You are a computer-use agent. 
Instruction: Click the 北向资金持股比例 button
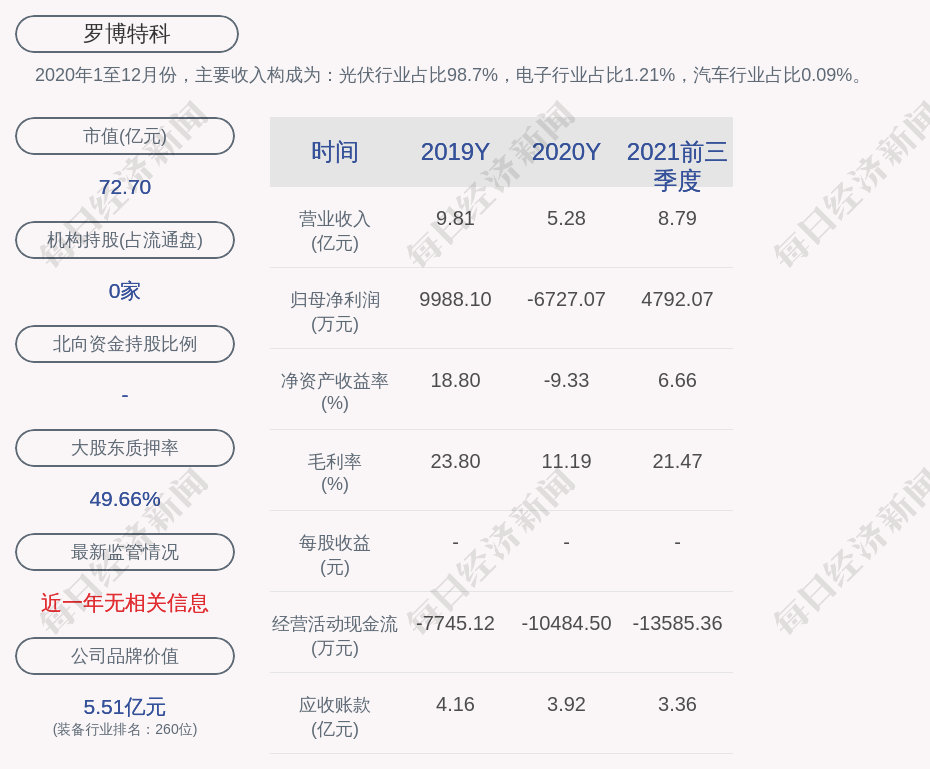click(124, 344)
